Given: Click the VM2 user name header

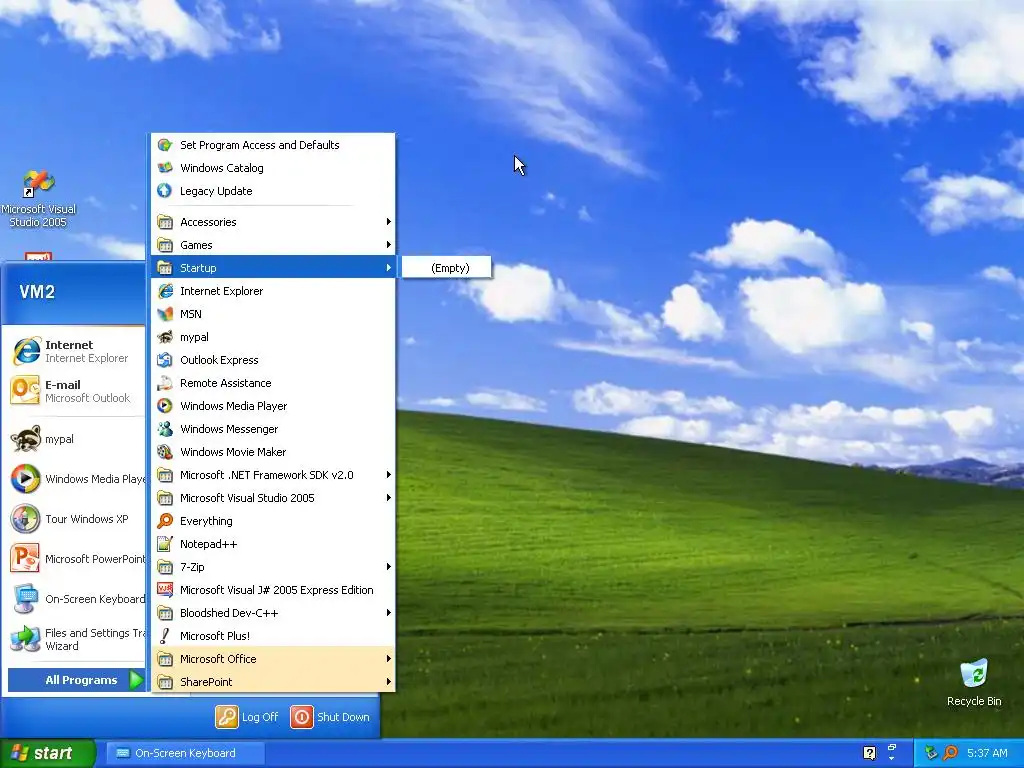Looking at the screenshot, I should [x=37, y=292].
